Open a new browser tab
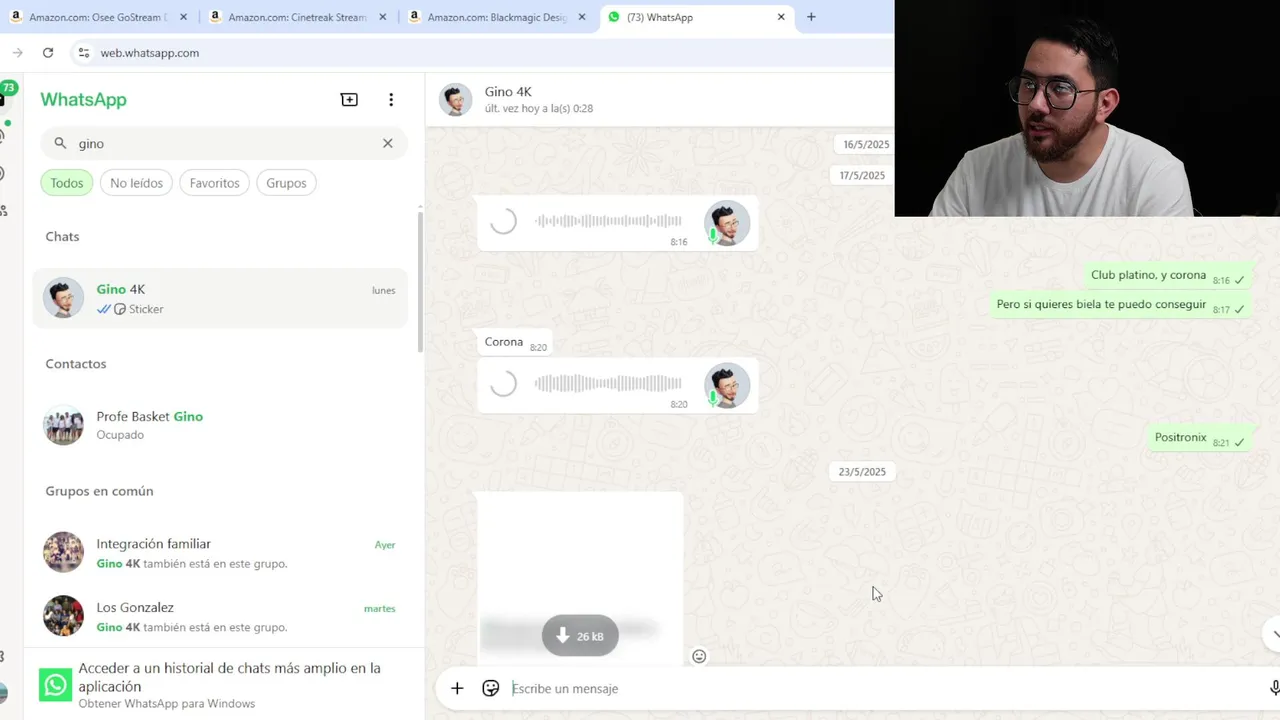1280x720 pixels. pyautogui.click(x=811, y=17)
